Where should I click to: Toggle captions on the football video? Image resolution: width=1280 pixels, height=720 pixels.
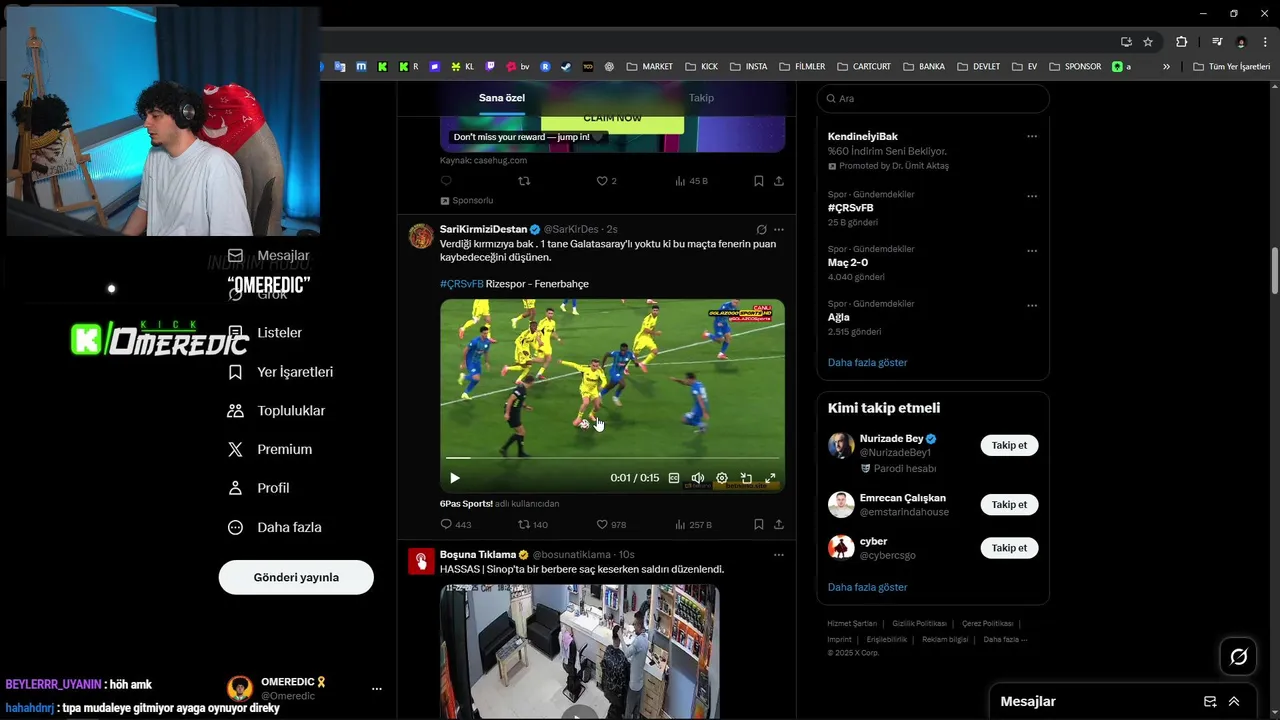coord(674,478)
